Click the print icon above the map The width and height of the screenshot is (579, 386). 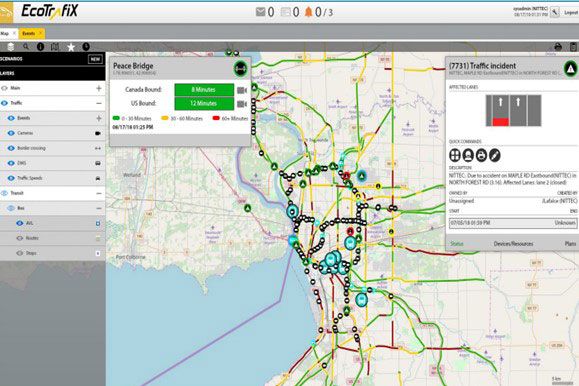(558, 47)
